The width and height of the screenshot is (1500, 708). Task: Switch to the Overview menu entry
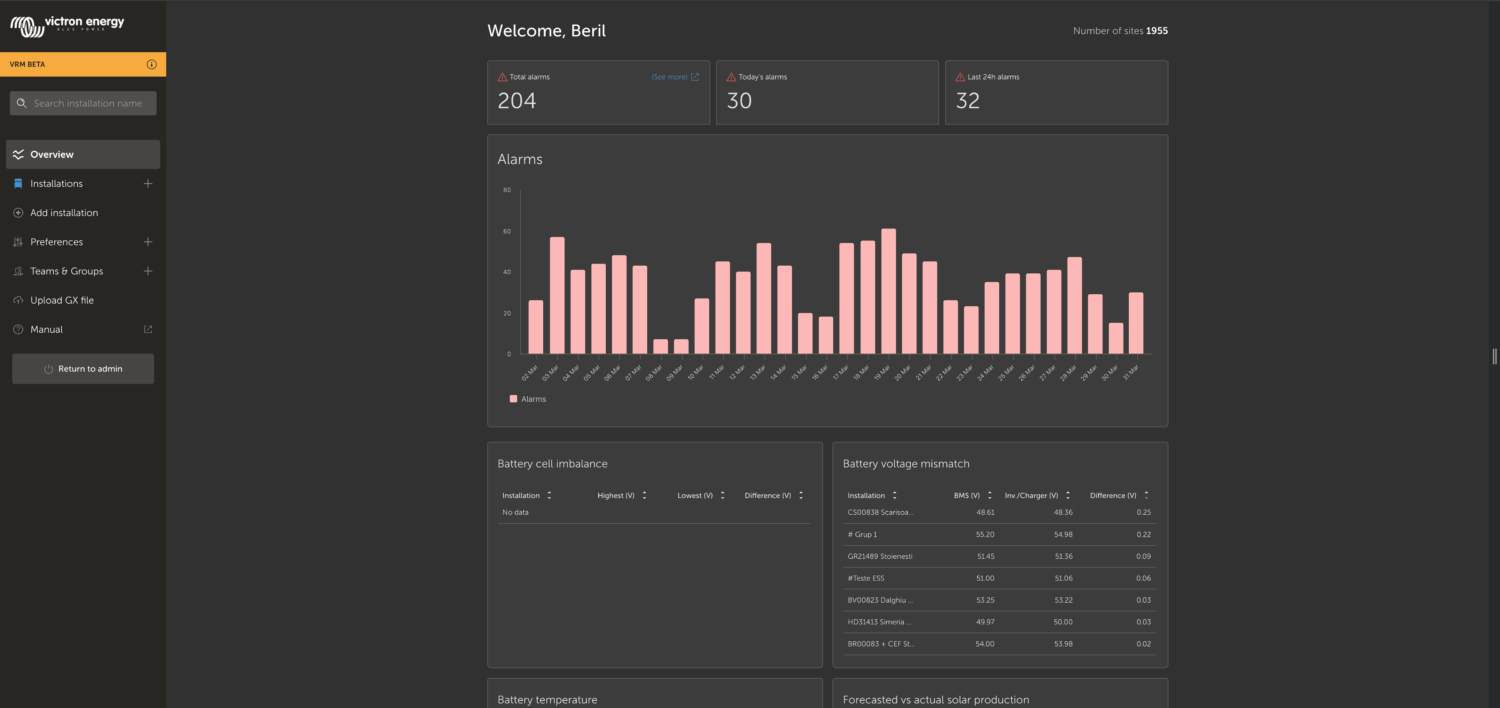click(53, 154)
